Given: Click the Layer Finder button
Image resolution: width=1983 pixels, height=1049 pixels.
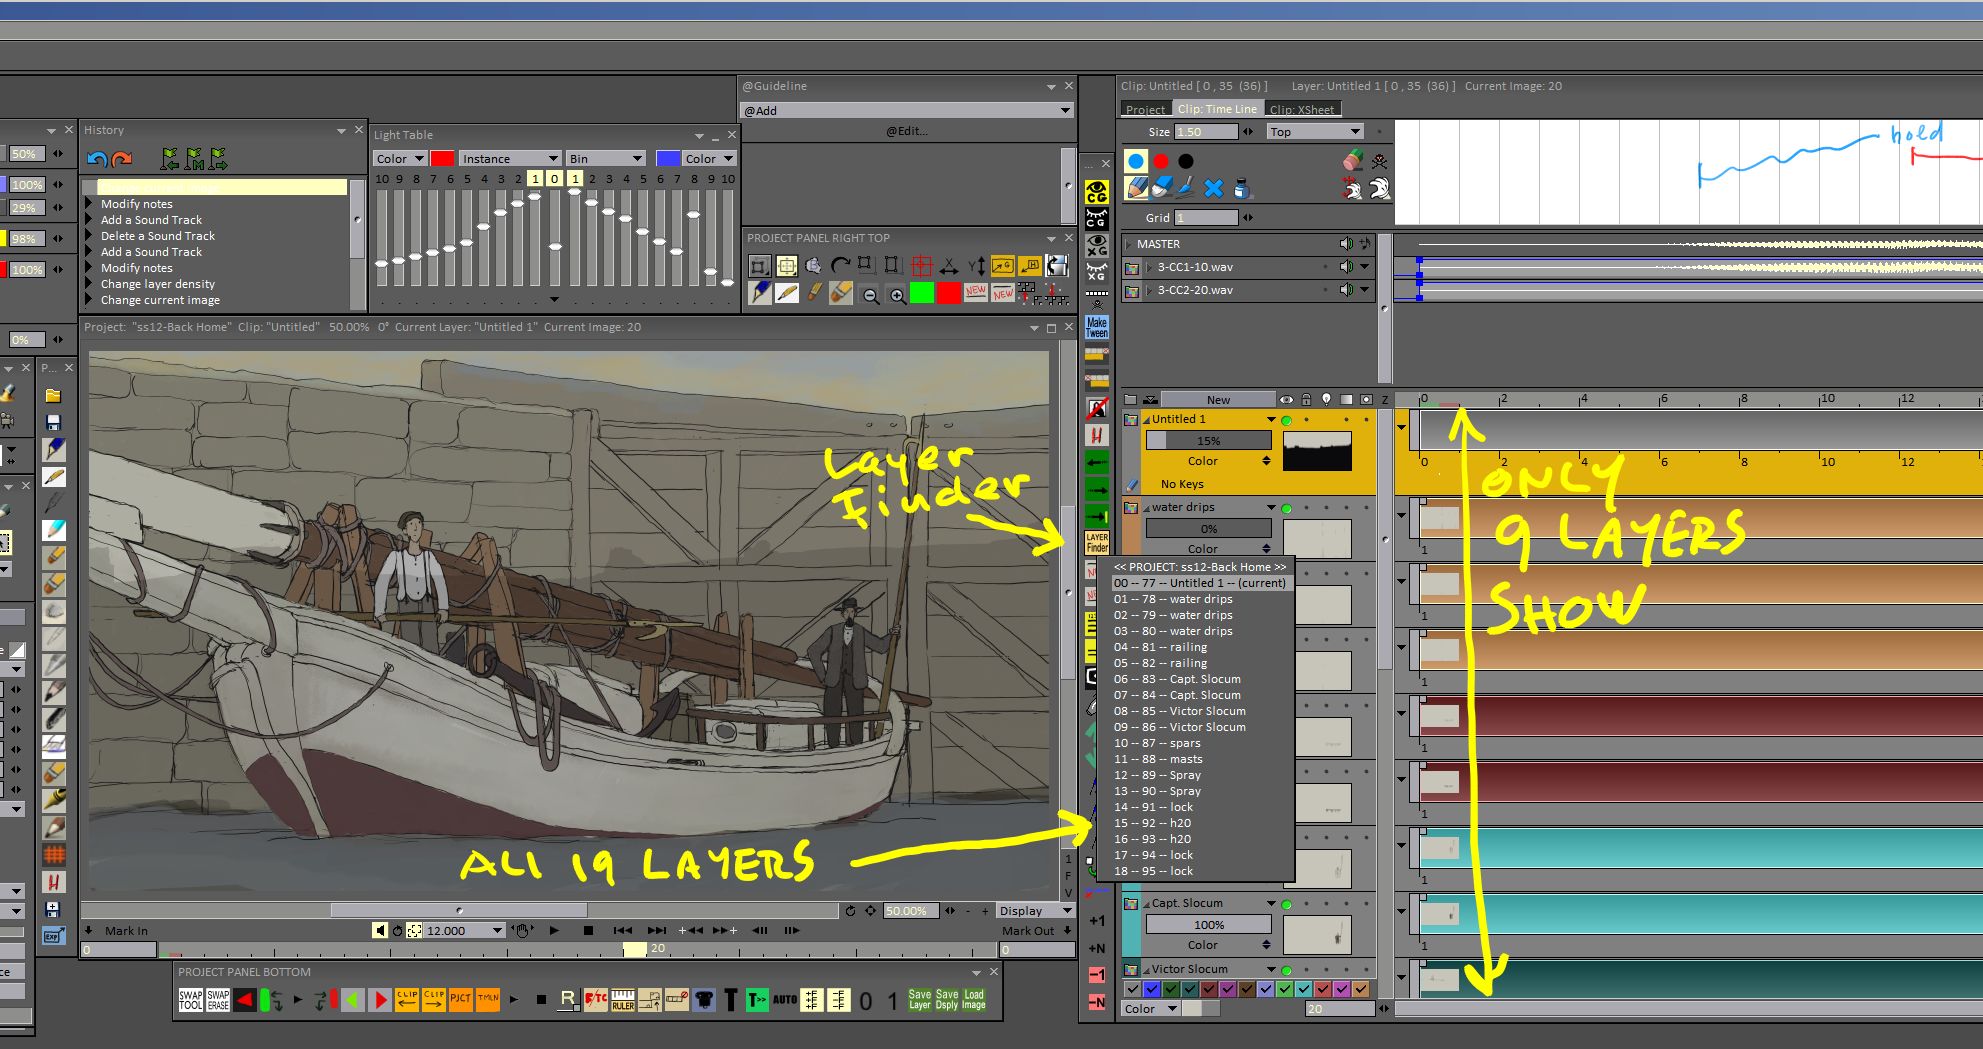Looking at the screenshot, I should [x=1097, y=543].
